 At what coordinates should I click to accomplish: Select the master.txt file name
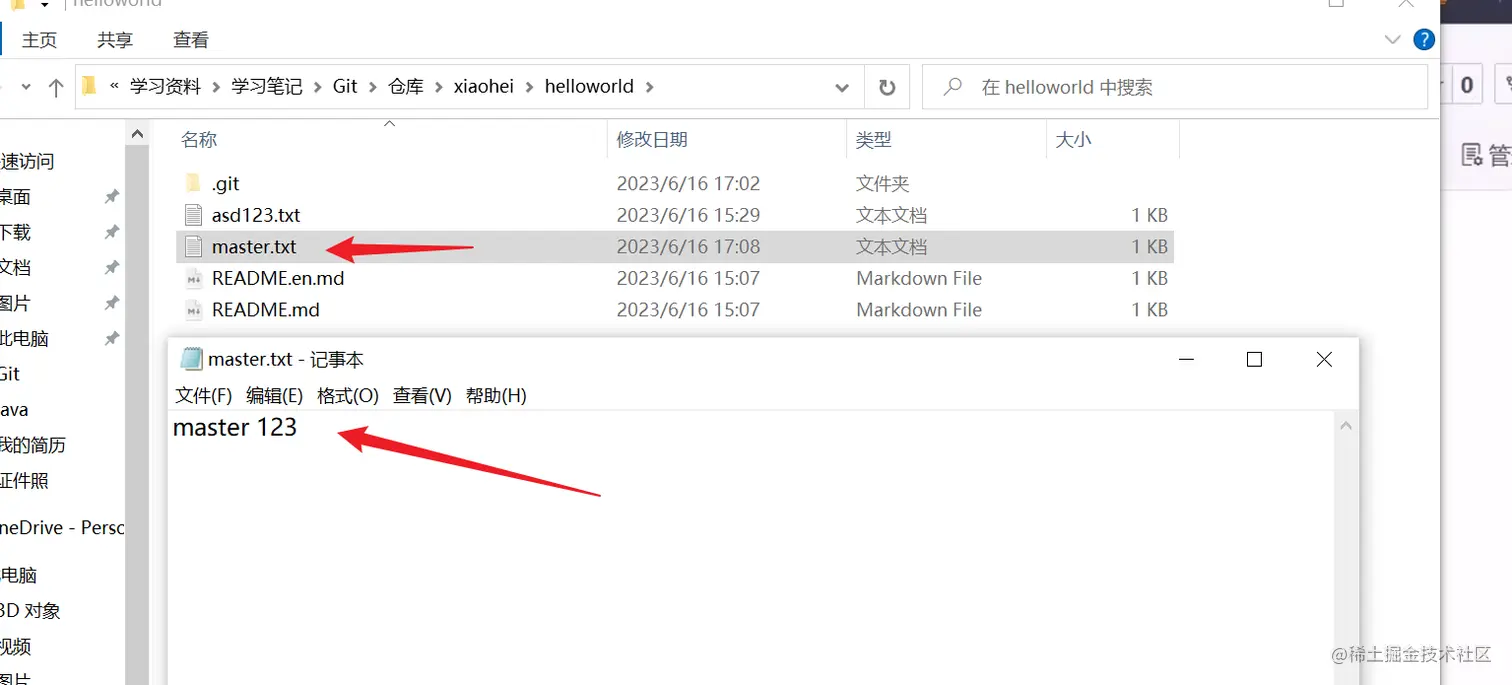254,246
